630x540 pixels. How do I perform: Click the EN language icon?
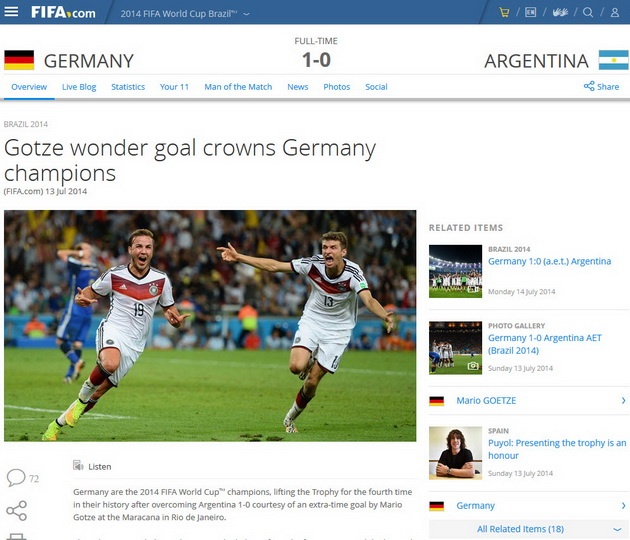(530, 12)
